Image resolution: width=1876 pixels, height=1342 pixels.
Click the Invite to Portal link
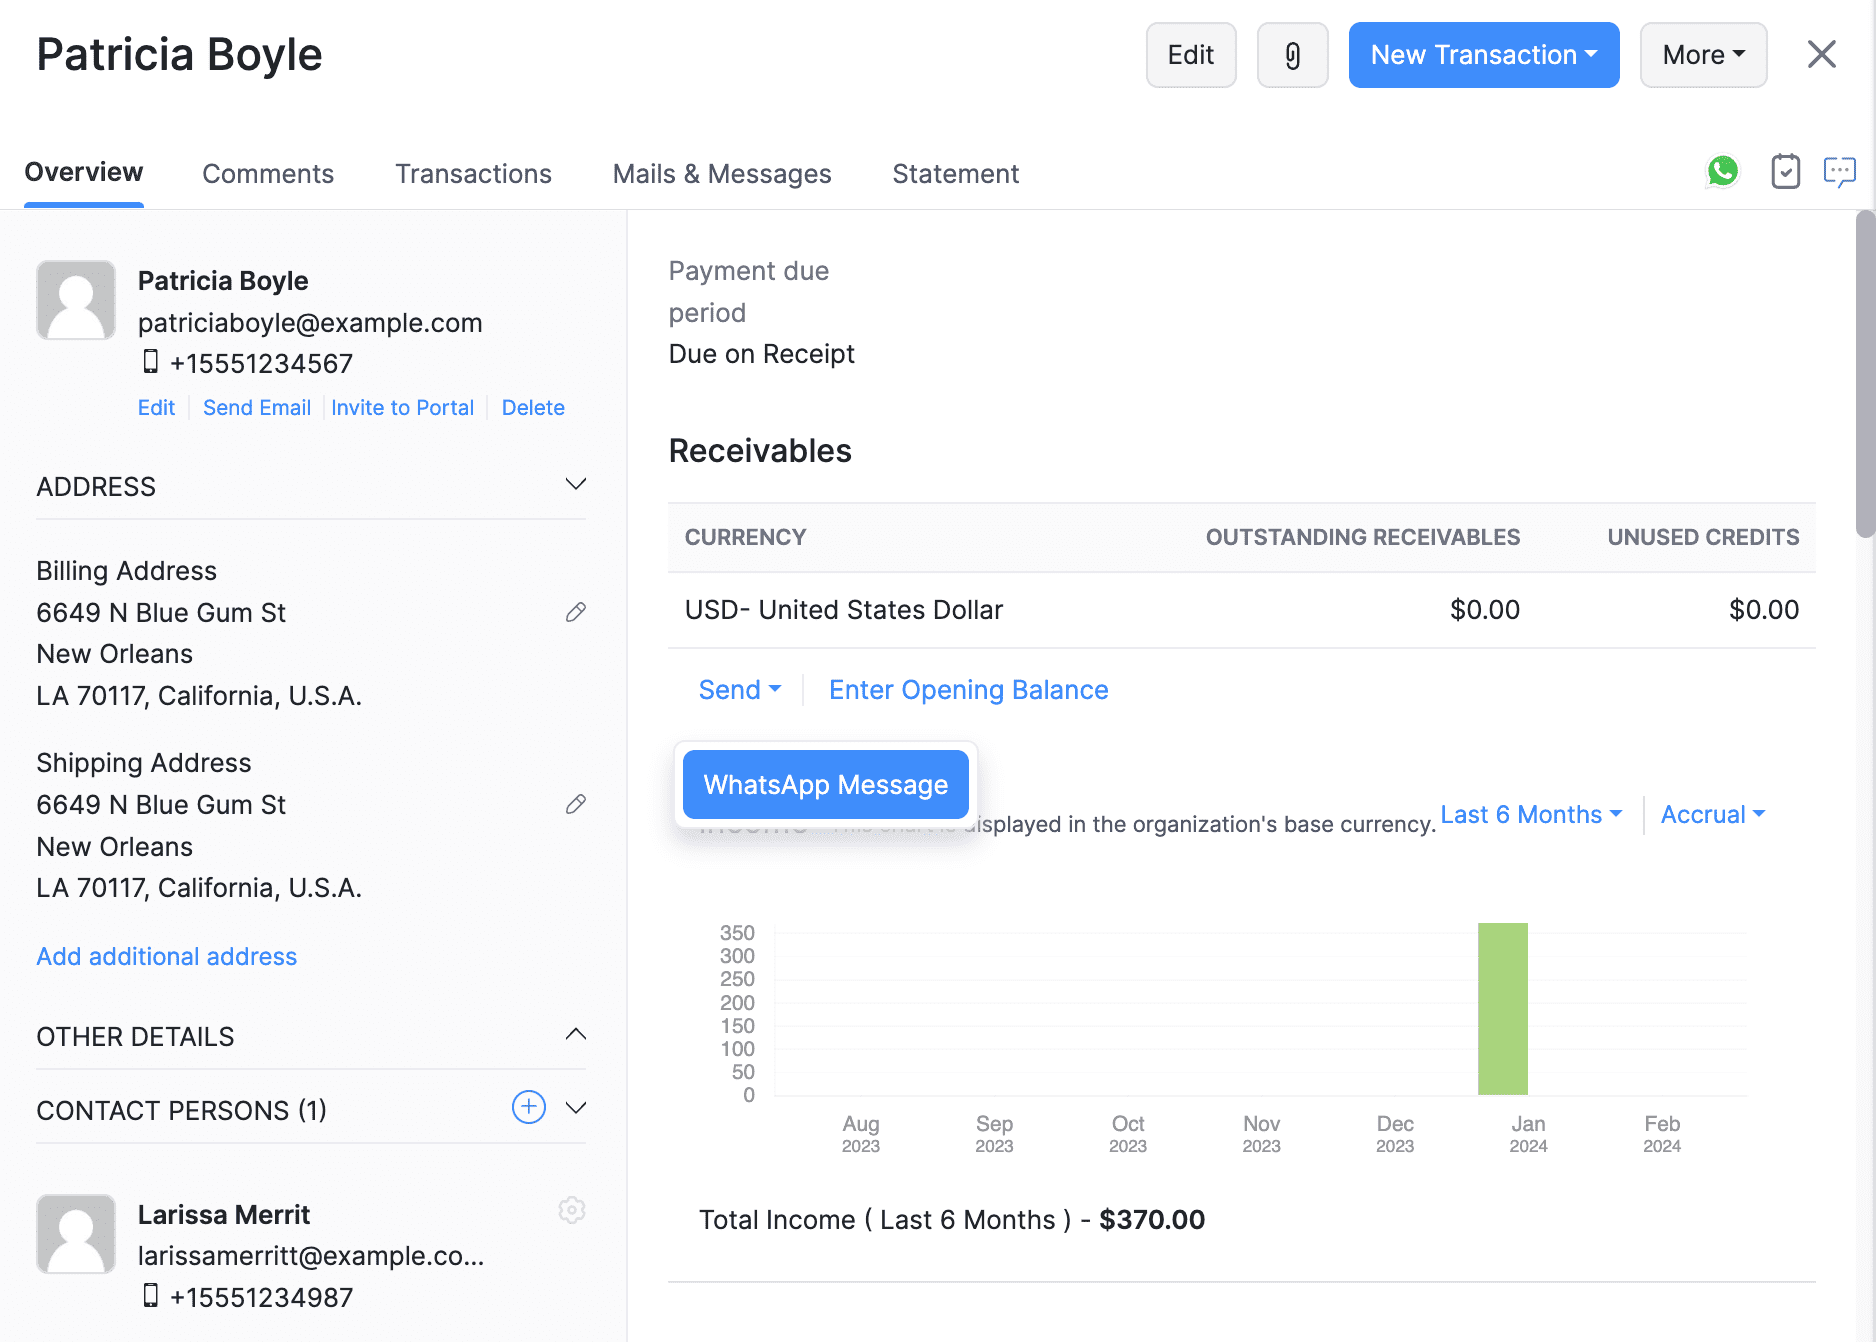[x=402, y=408]
